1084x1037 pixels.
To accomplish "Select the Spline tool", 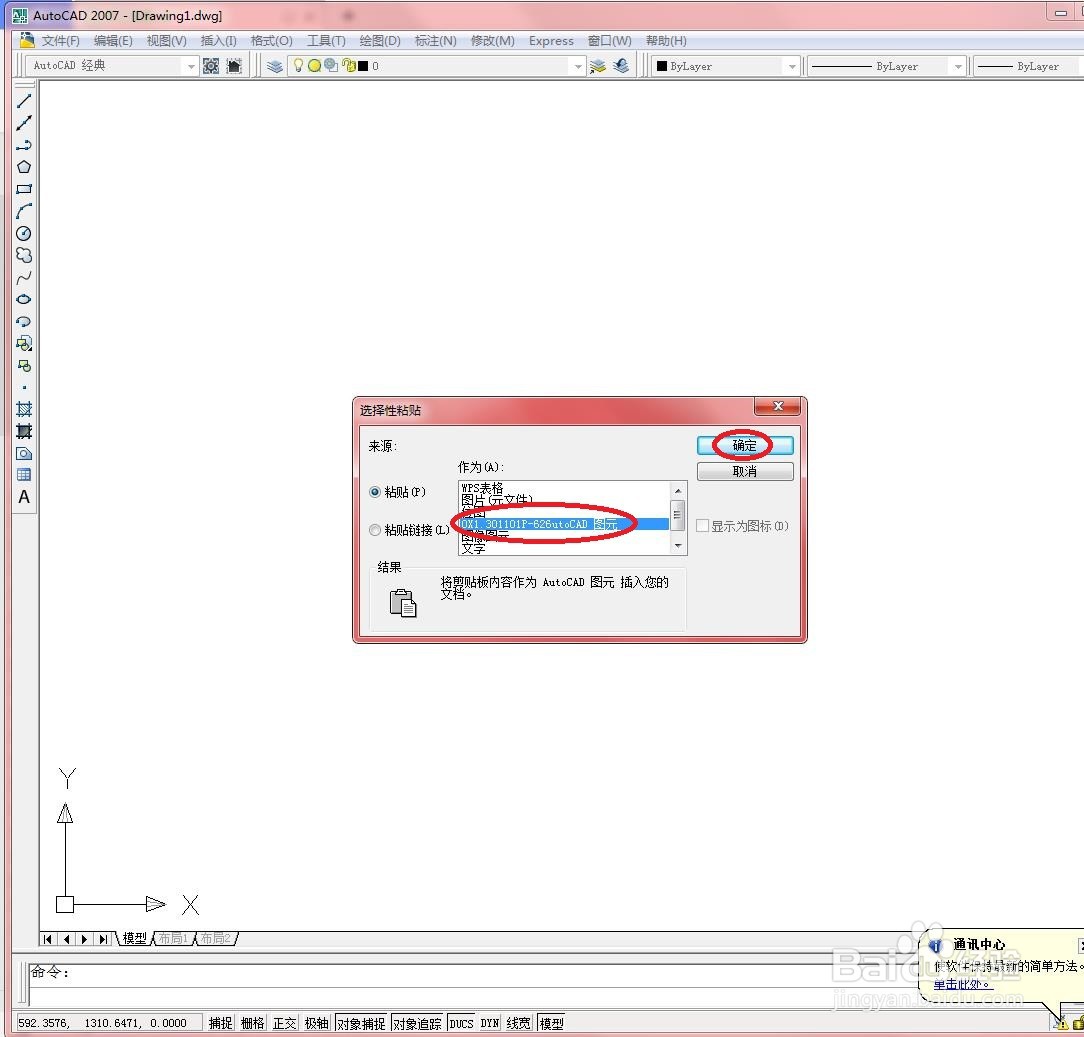I will pyautogui.click(x=24, y=278).
